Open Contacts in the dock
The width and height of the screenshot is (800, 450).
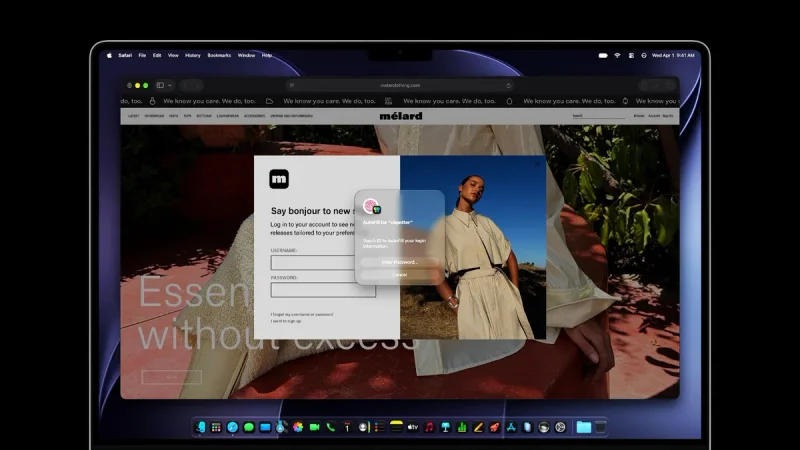[363, 427]
